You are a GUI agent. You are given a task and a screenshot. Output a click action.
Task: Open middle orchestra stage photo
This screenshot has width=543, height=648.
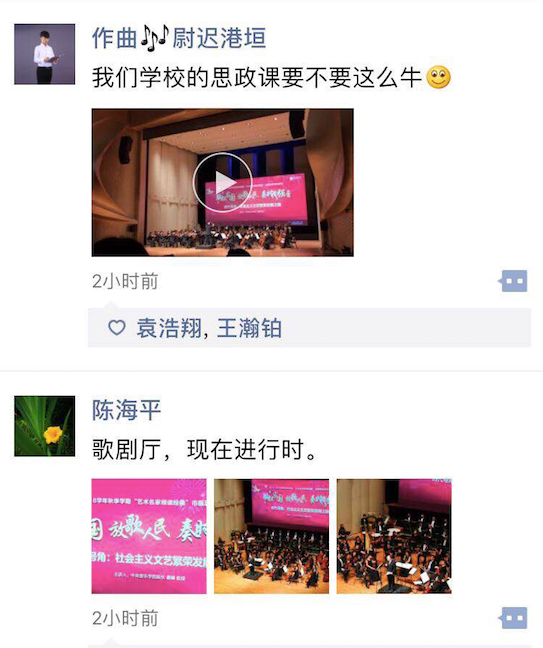[272, 536]
